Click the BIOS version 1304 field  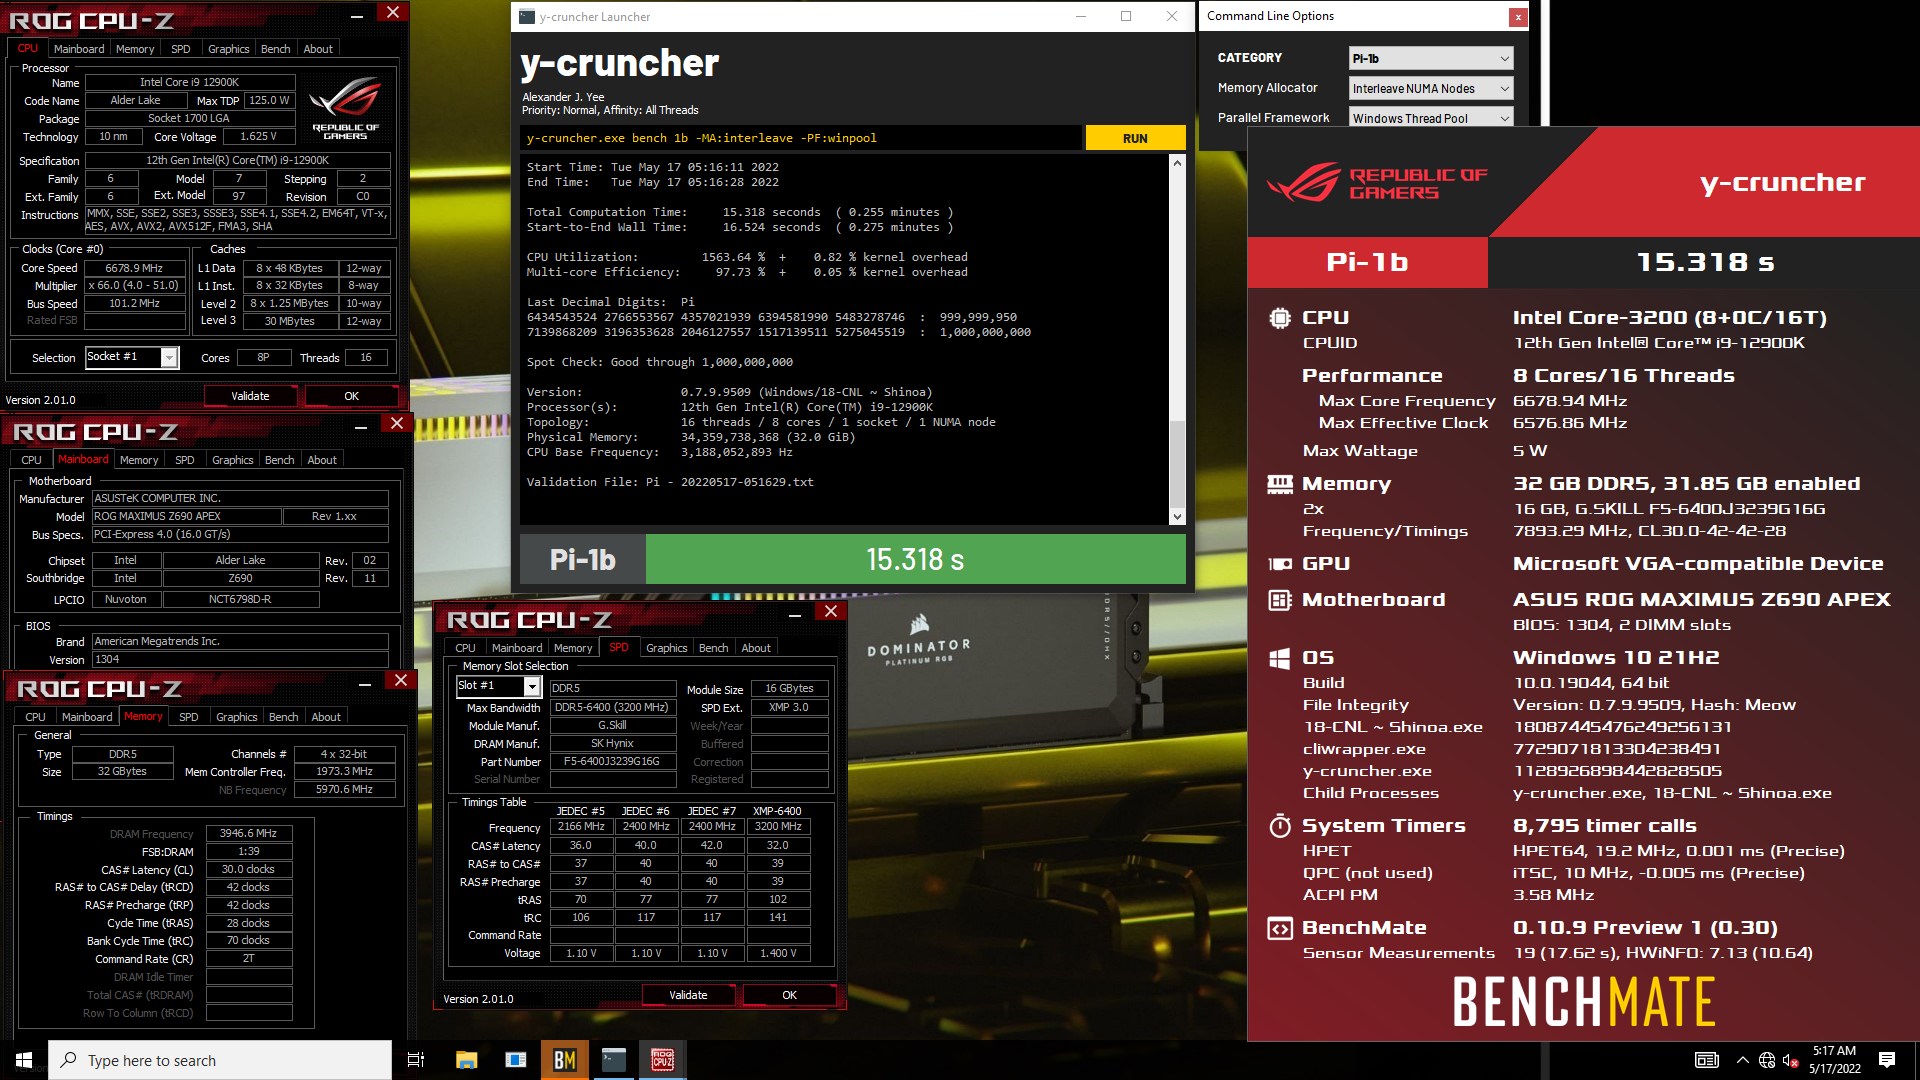tap(240, 660)
